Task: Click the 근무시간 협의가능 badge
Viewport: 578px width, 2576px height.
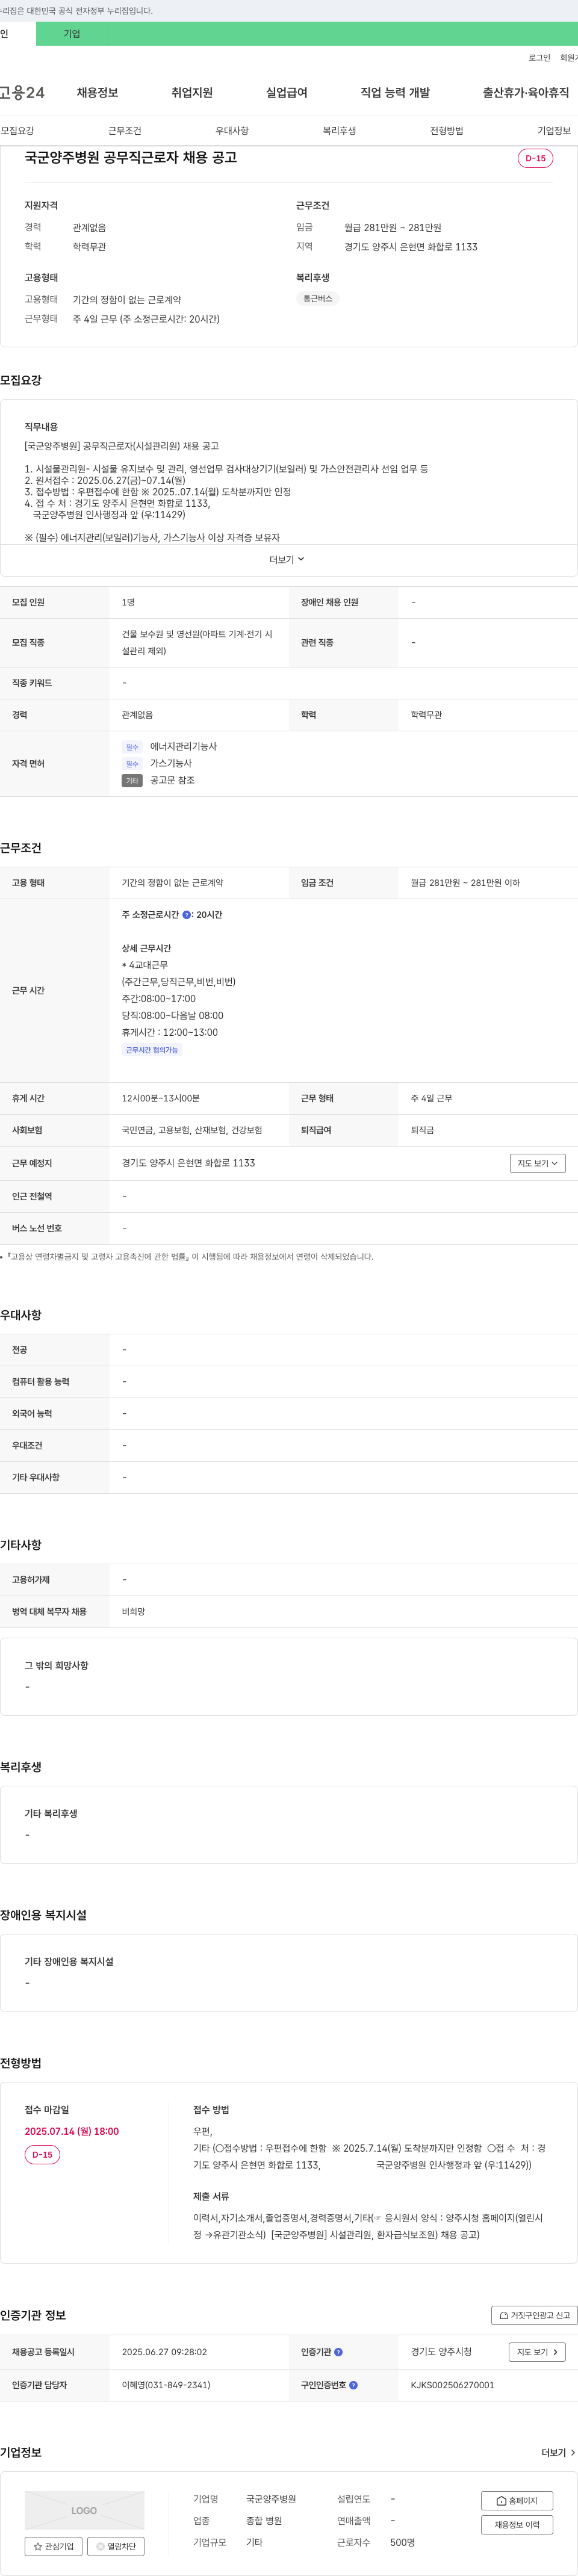Action: tap(152, 1050)
